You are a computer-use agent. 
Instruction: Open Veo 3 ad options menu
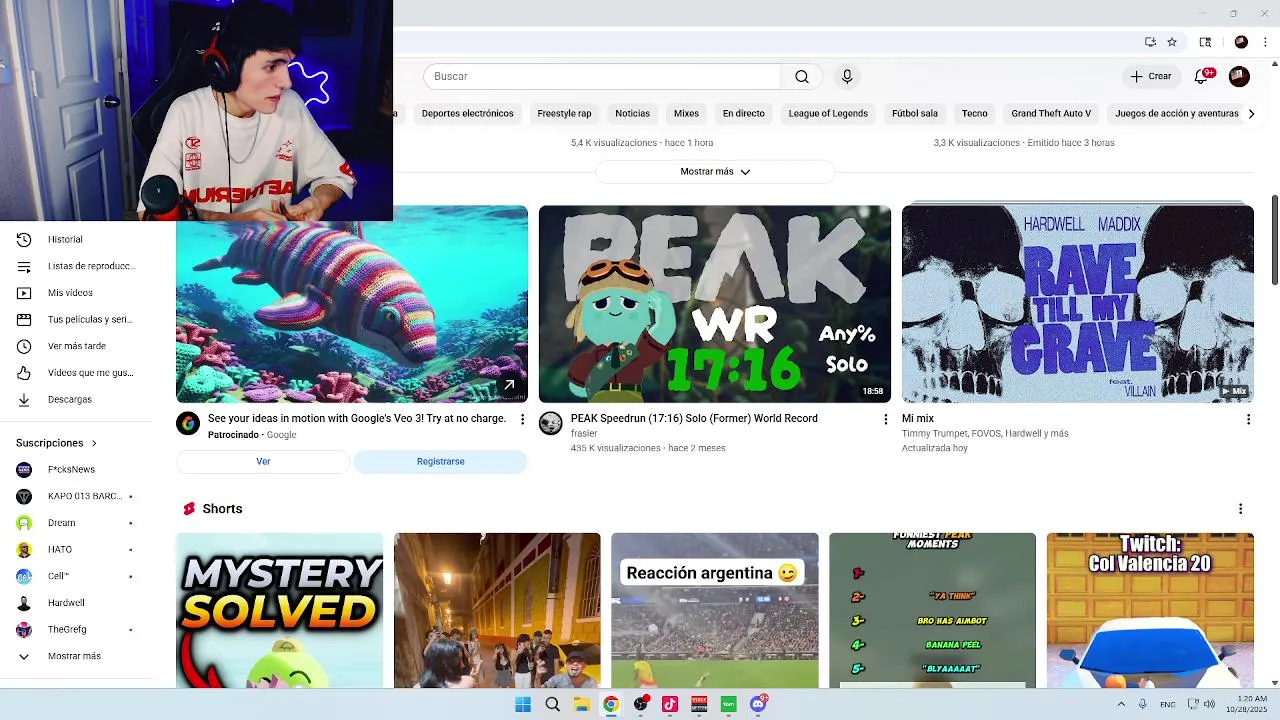522,419
